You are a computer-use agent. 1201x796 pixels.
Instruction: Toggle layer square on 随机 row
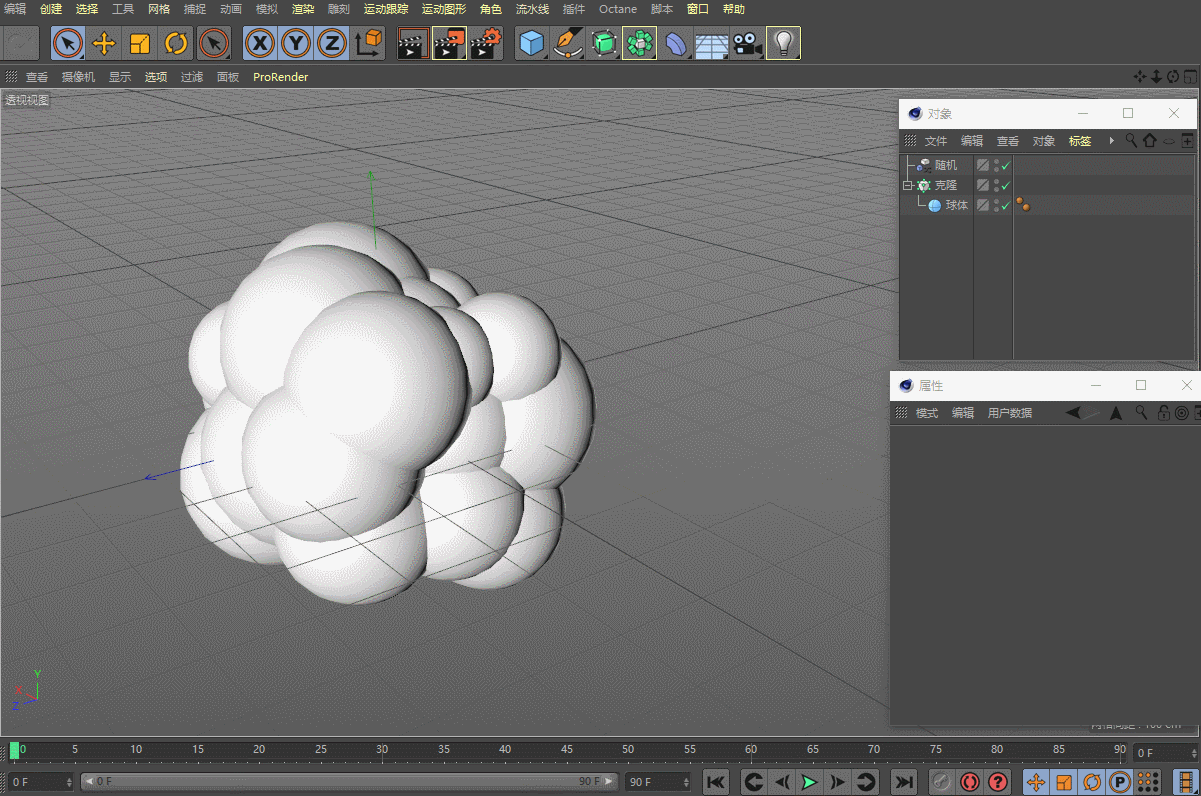(x=983, y=165)
